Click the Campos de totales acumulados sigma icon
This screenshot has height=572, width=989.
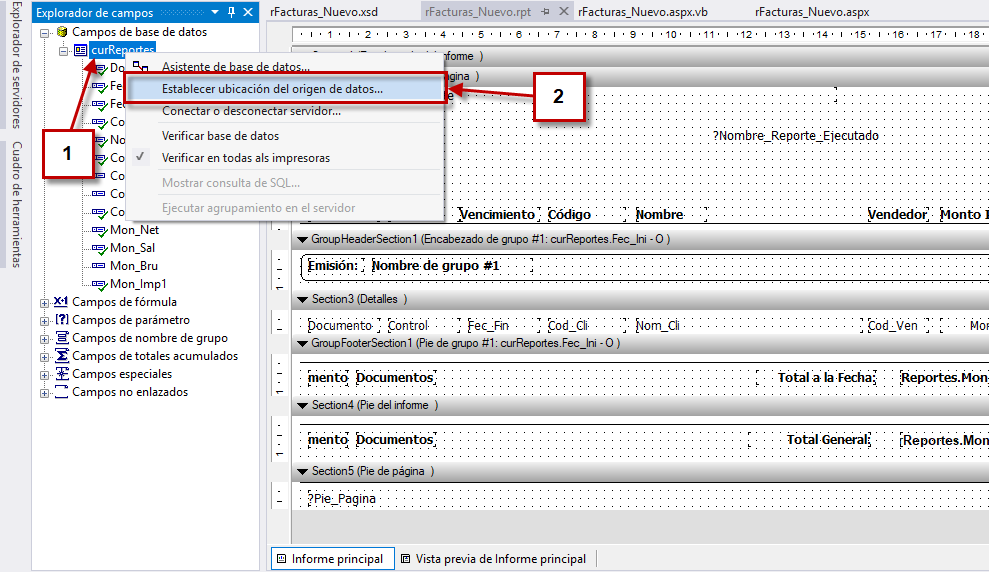click(61, 356)
